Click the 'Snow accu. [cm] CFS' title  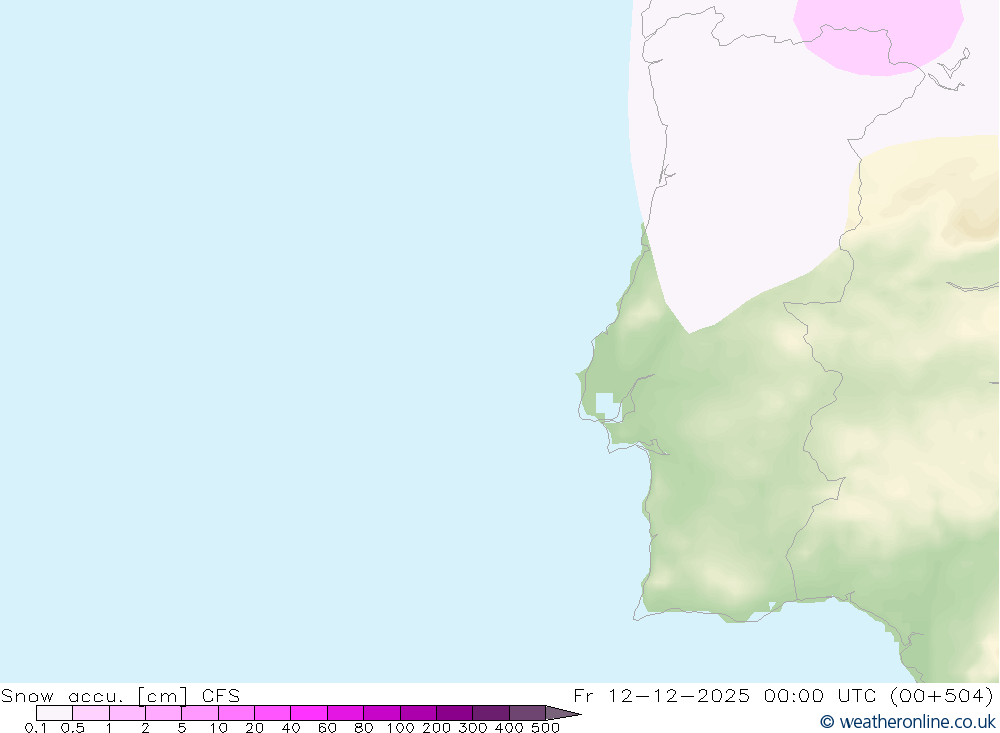tap(121, 695)
